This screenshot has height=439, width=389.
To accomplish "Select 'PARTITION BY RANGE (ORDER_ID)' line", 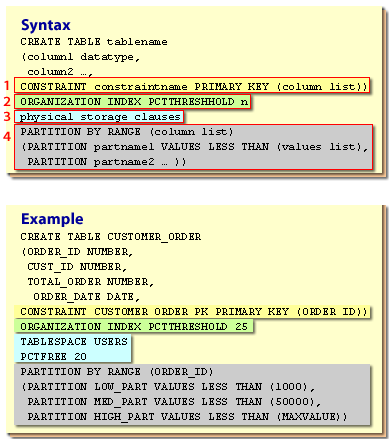I will click(117, 372).
